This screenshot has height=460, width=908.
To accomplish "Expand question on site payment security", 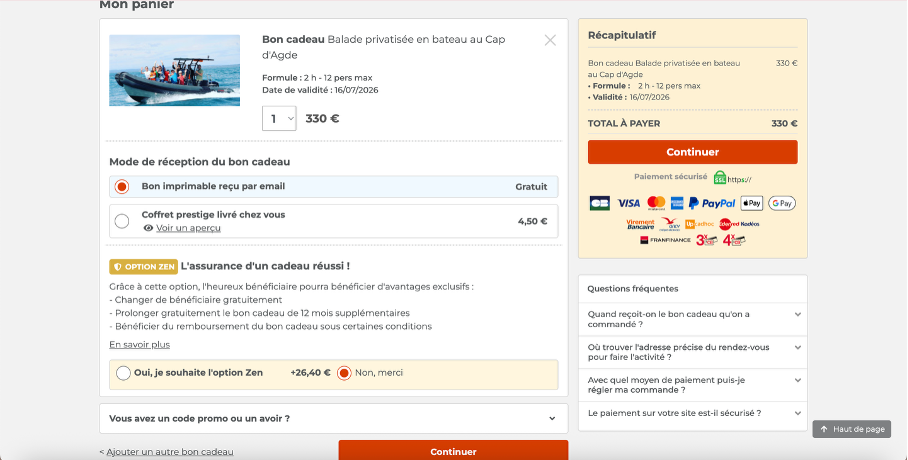I will click(693, 413).
